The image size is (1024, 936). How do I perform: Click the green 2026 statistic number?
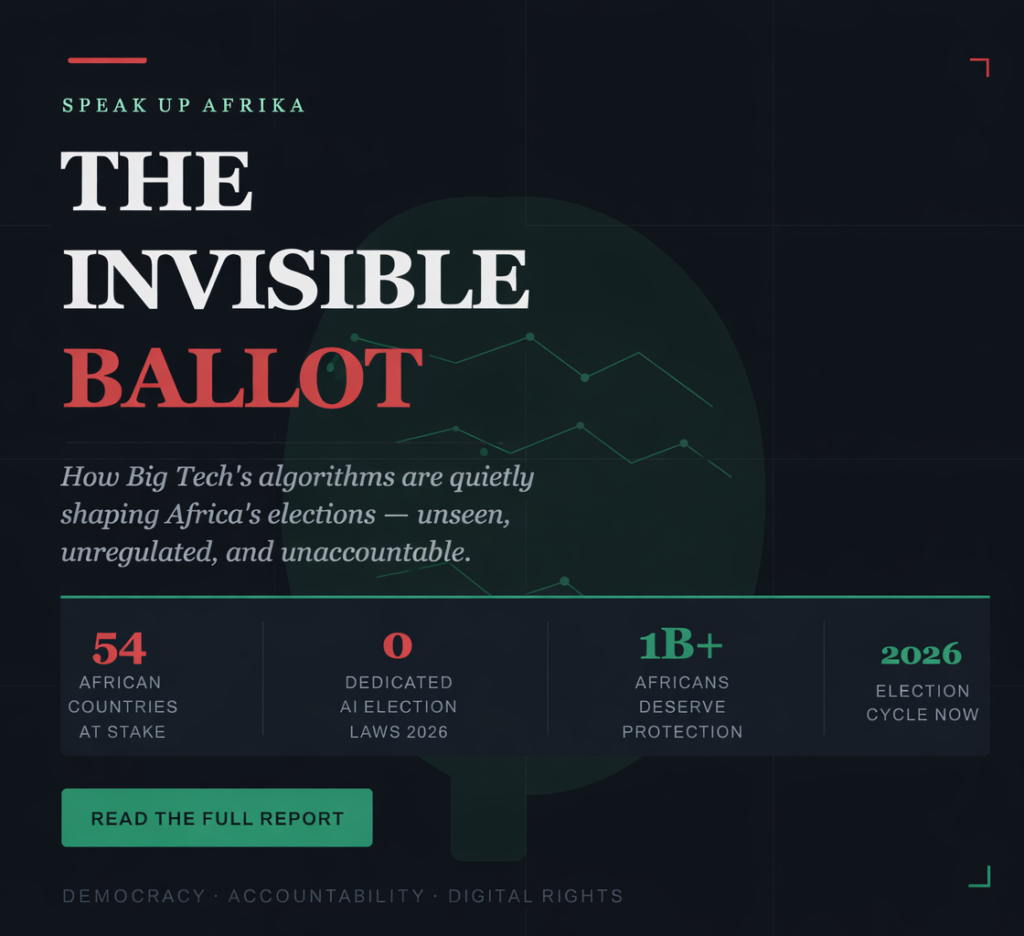921,654
